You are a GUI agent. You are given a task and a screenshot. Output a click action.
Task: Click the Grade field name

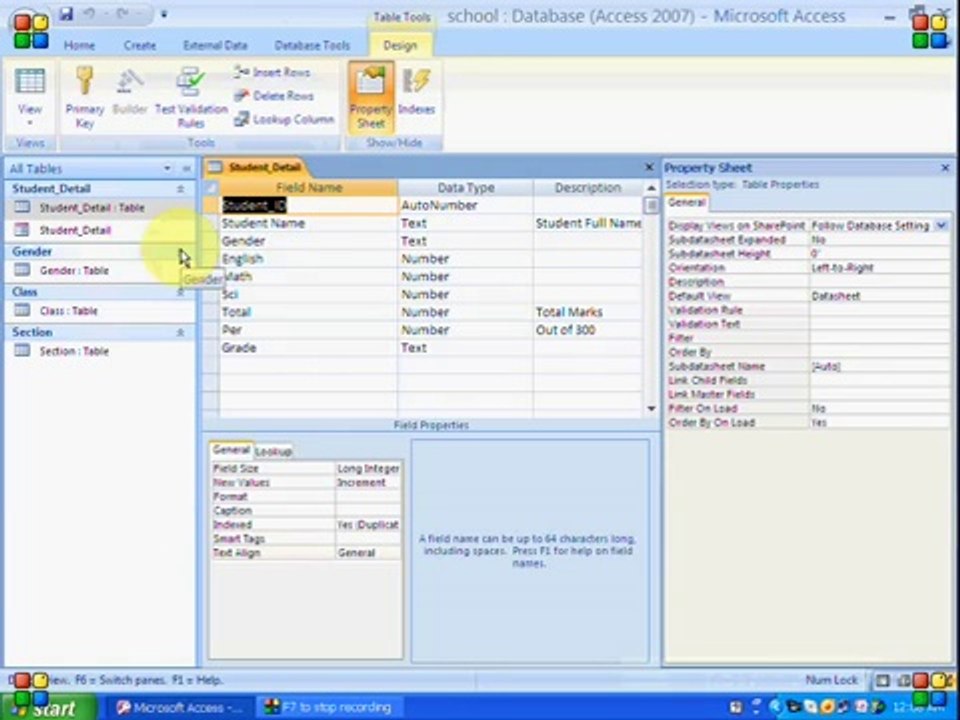point(309,347)
